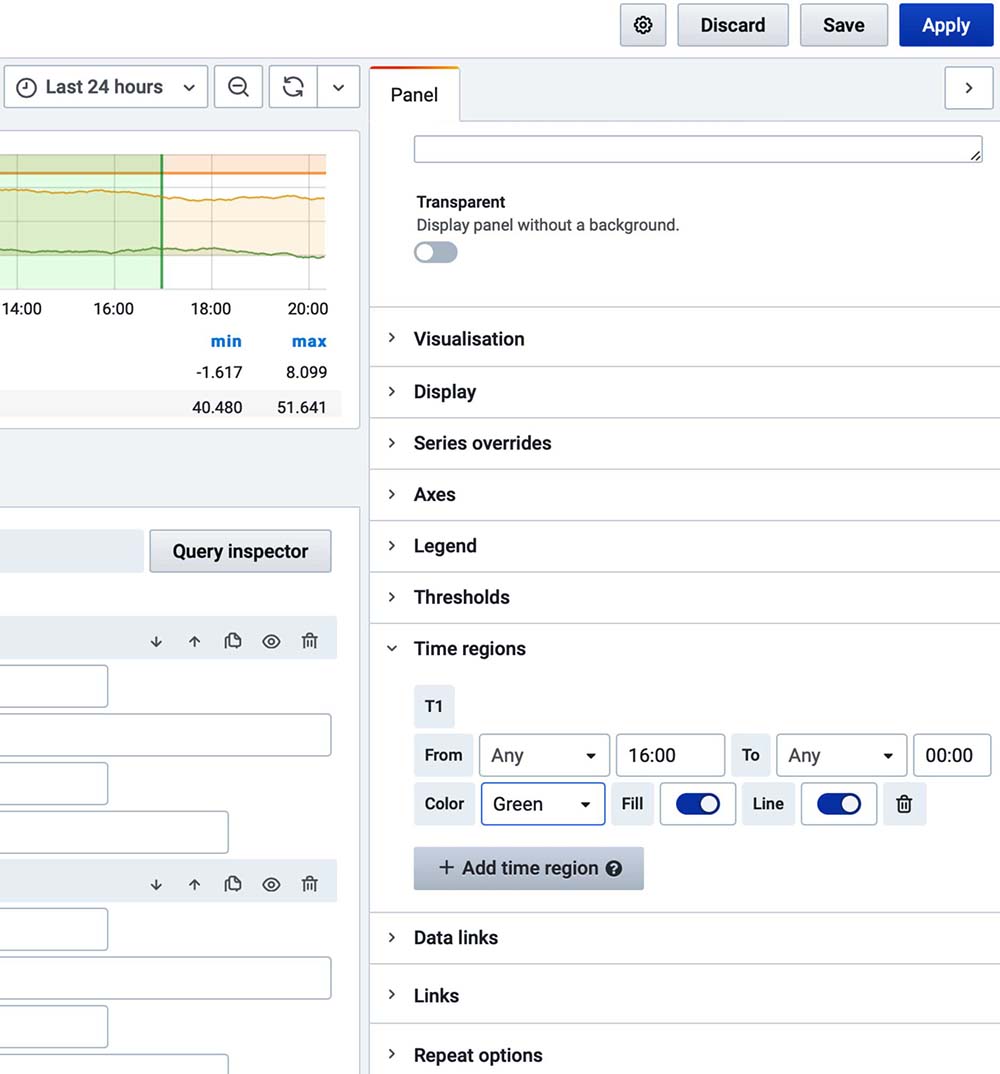The height and width of the screenshot is (1074, 1000).
Task: Expand the Series overrides section
Action: click(482, 443)
